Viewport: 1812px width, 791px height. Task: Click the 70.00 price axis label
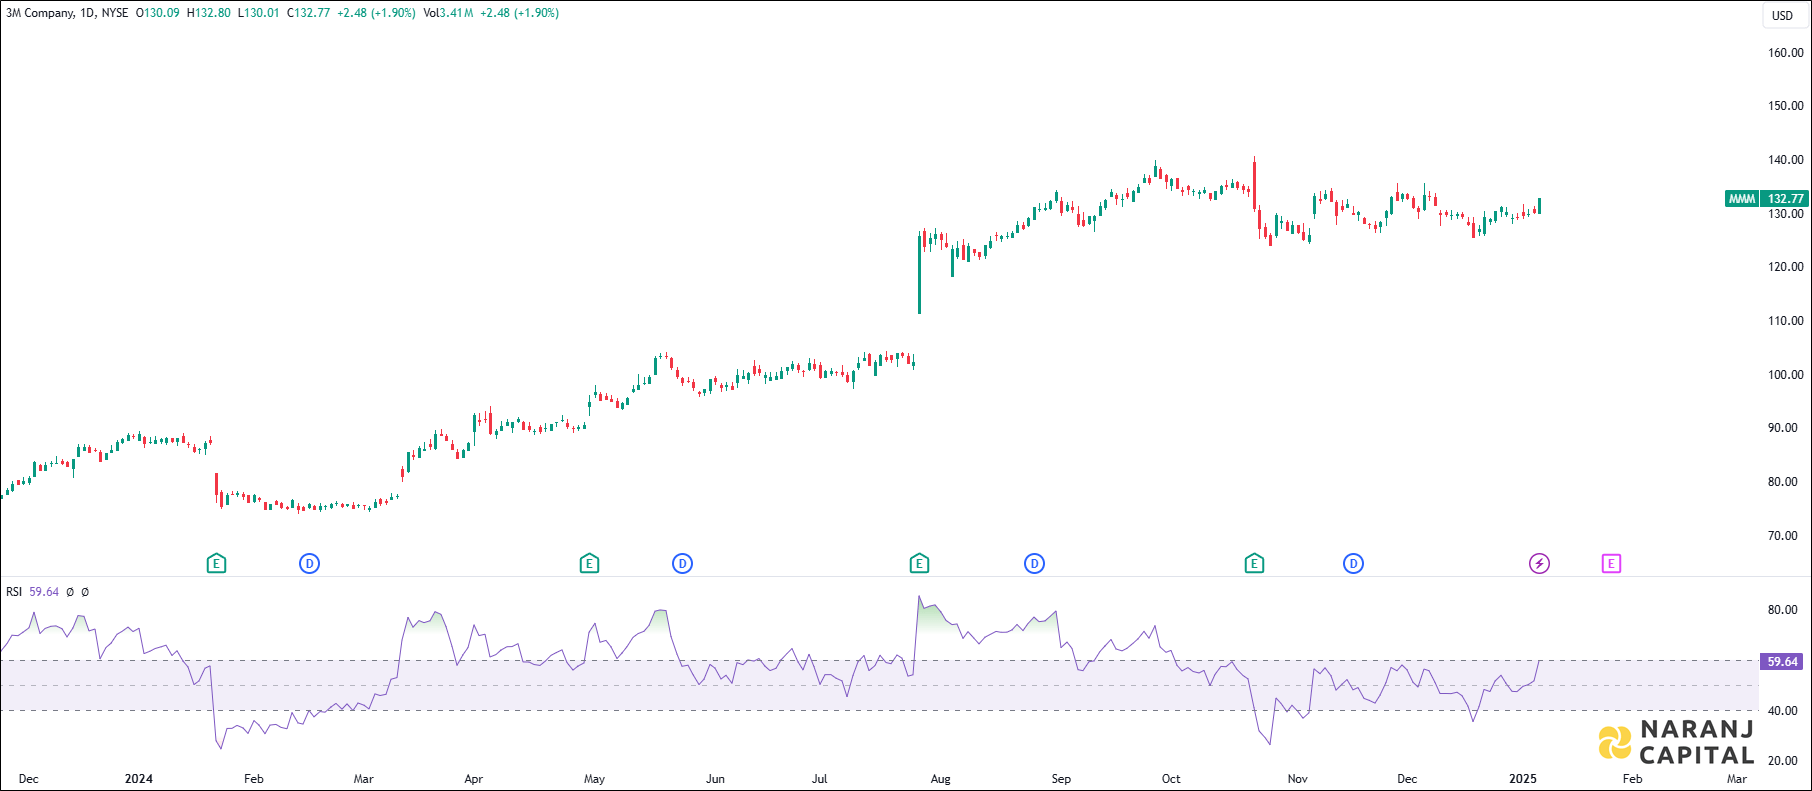pyautogui.click(x=1783, y=536)
